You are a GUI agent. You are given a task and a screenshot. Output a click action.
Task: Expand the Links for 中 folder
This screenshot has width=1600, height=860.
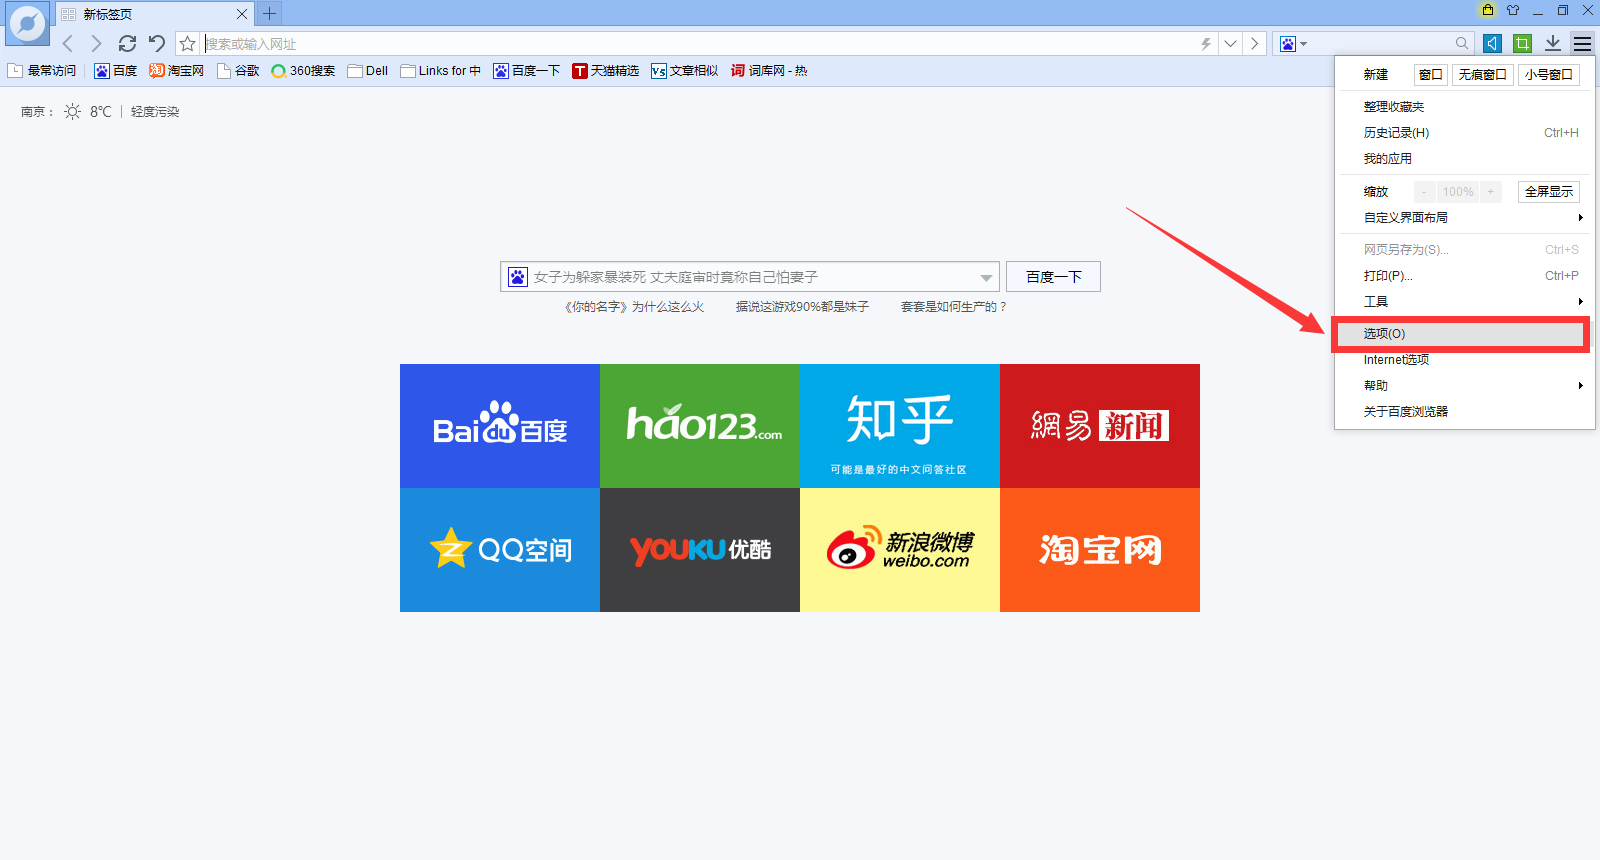tap(441, 71)
